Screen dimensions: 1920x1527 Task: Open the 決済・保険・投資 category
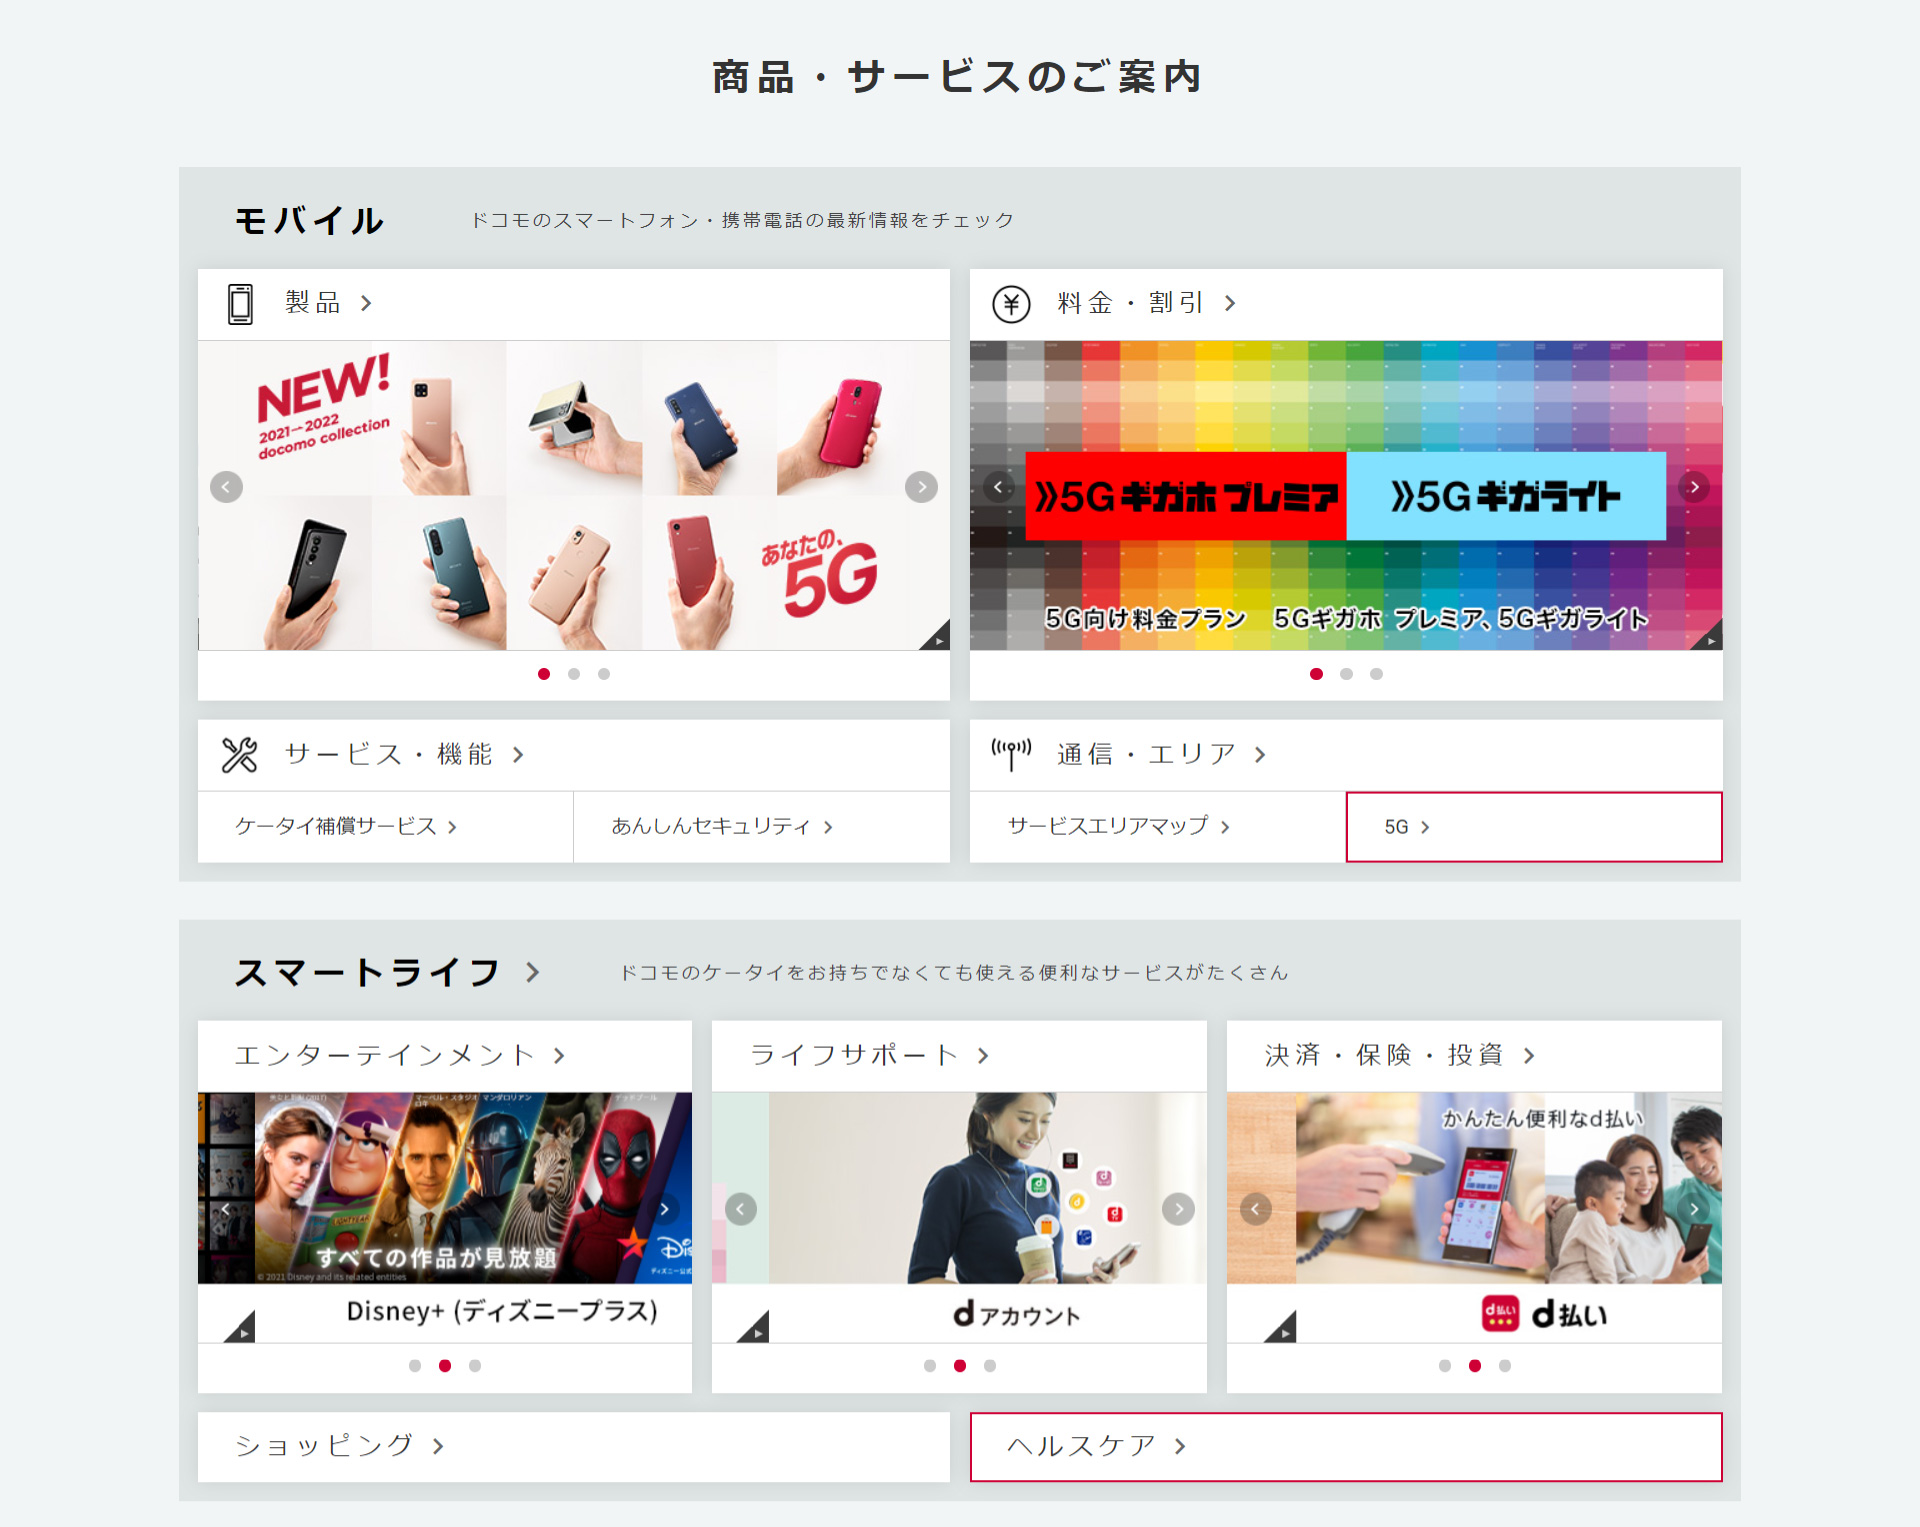click(1474, 1056)
